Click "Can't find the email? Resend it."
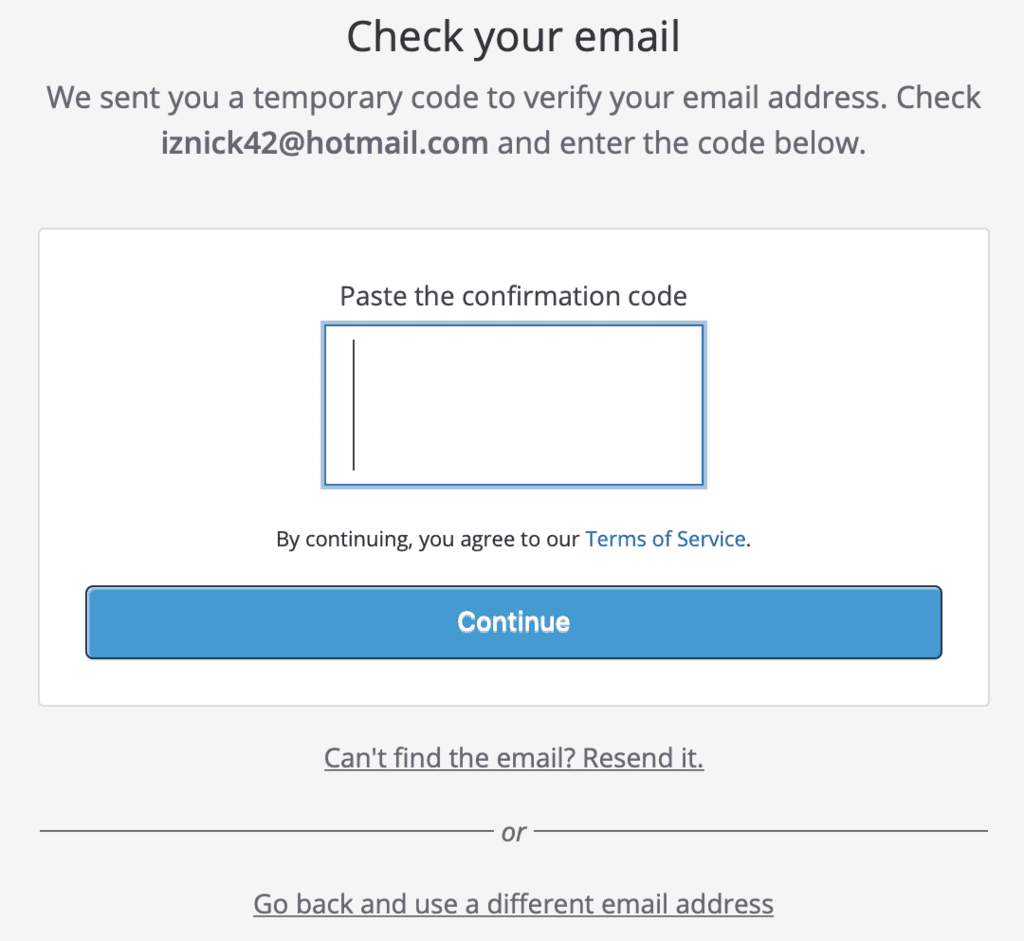This screenshot has height=941, width=1024. click(x=513, y=758)
